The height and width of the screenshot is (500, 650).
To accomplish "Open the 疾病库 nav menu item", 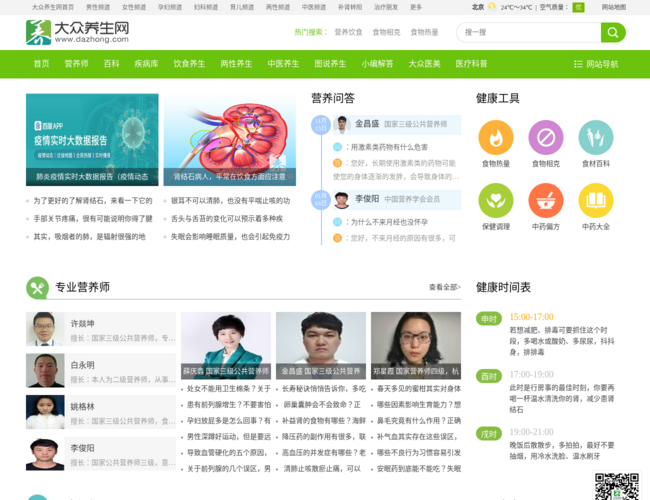I will 146,64.
